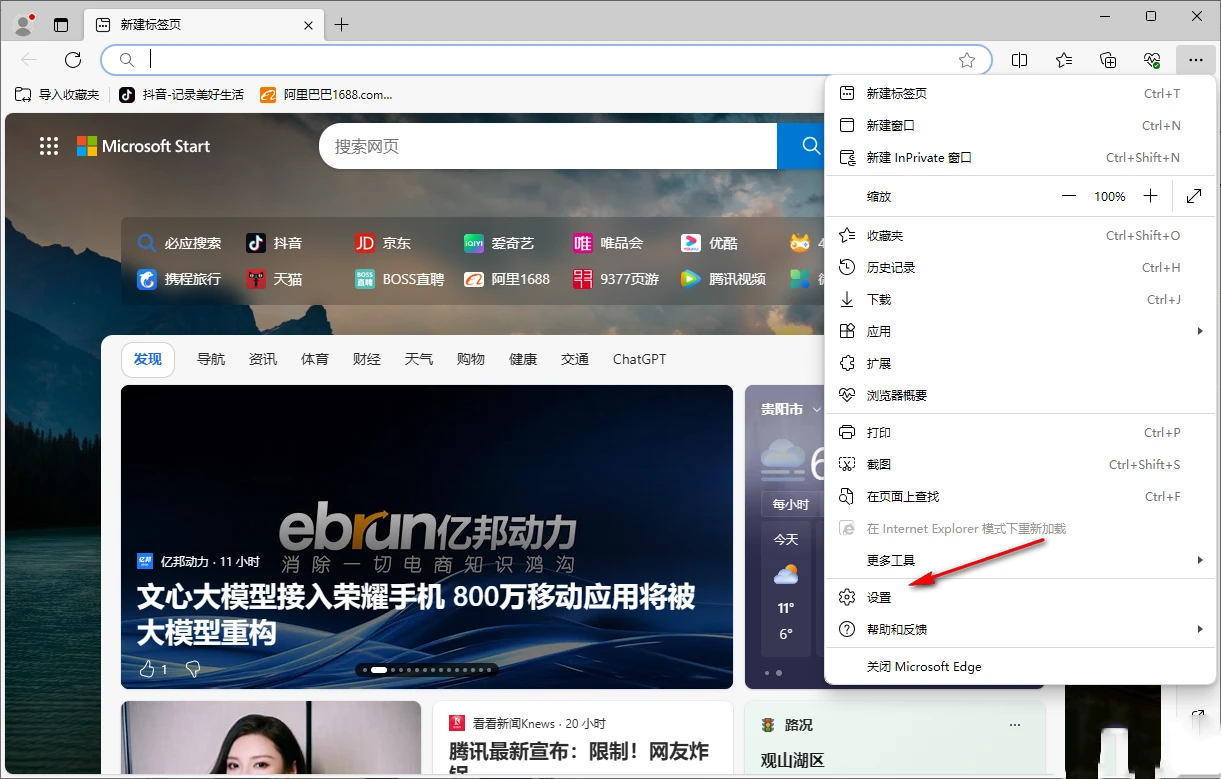Open the 9377页游 quick link
The image size is (1221, 779).
click(x=616, y=279)
